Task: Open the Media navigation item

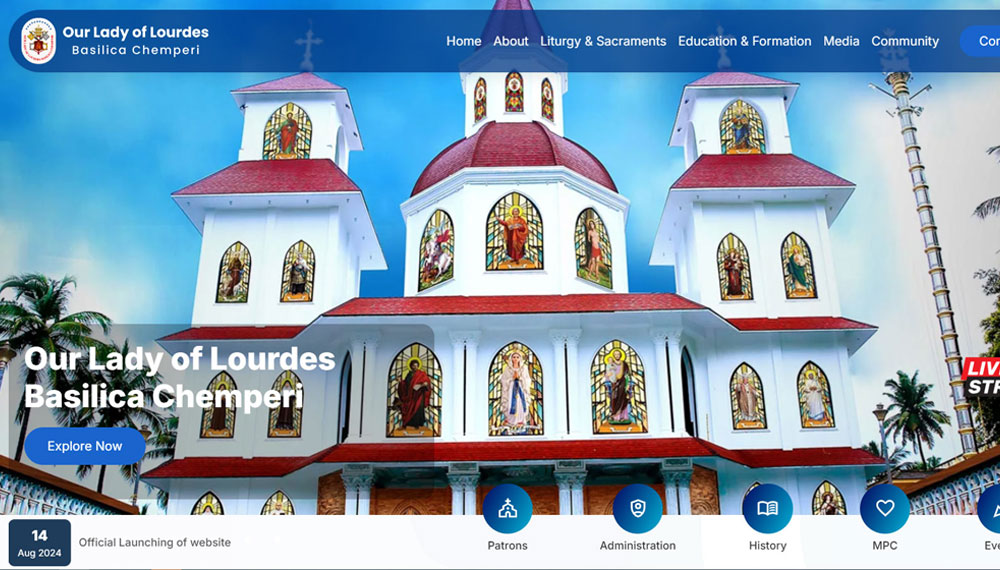Action: click(x=841, y=41)
